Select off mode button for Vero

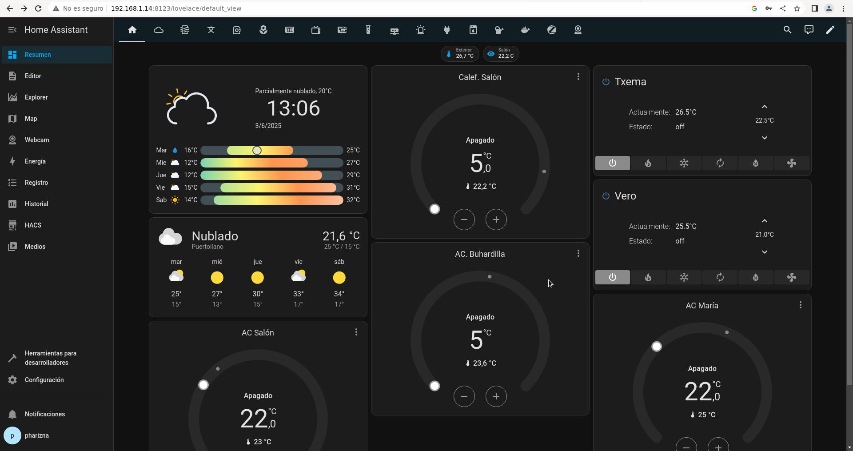(613, 277)
